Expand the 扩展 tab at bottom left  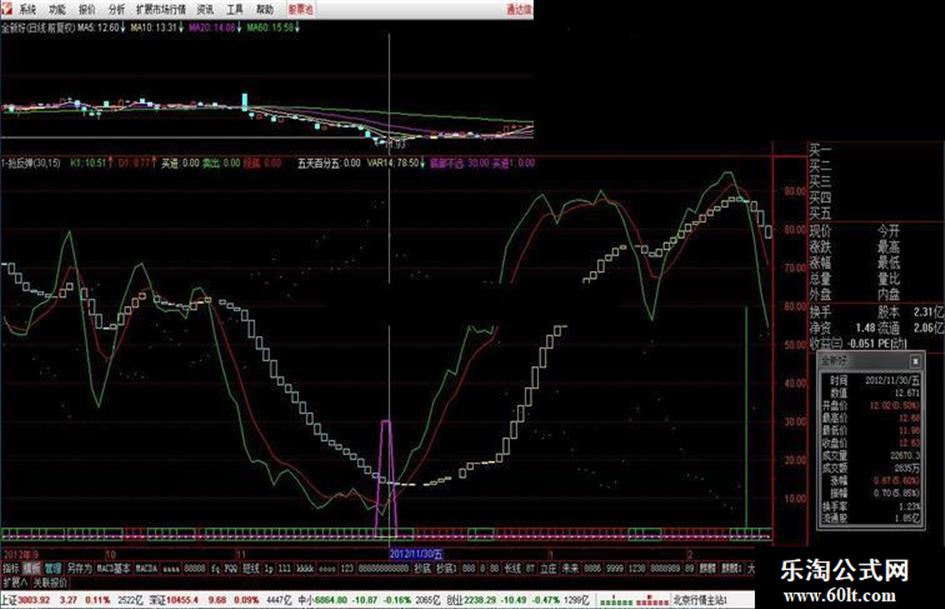15,582
